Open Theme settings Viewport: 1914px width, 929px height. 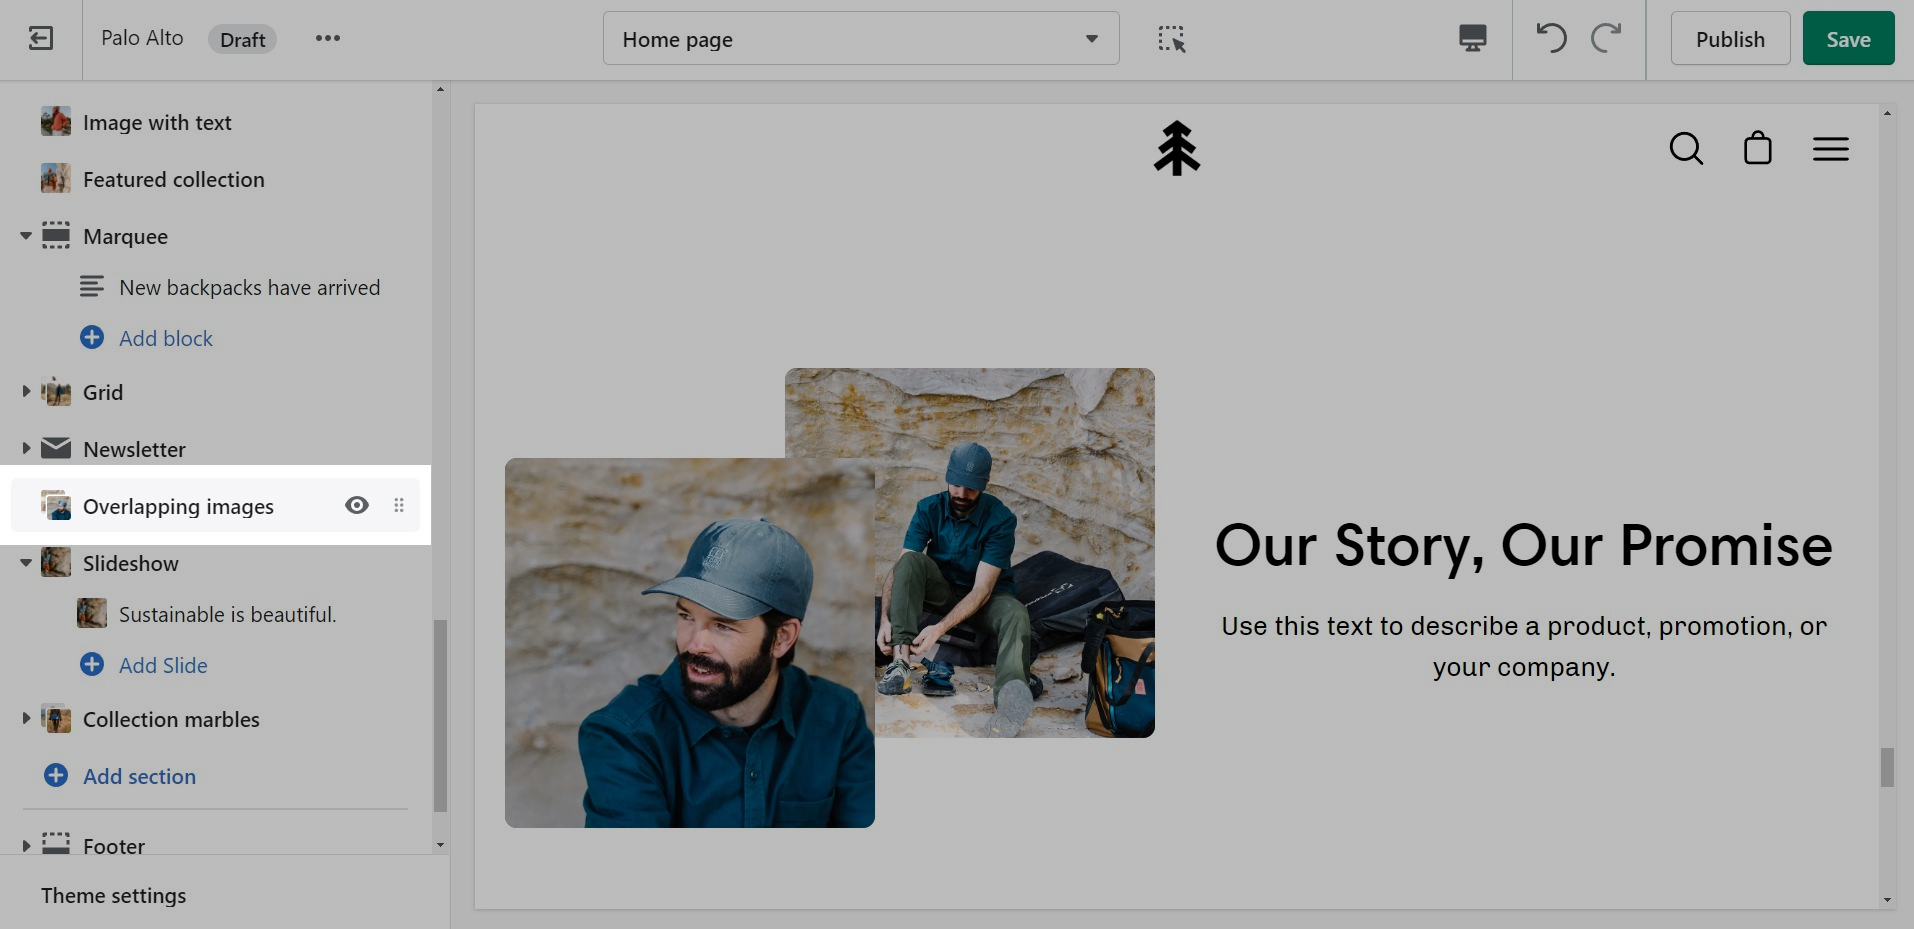[x=114, y=896]
